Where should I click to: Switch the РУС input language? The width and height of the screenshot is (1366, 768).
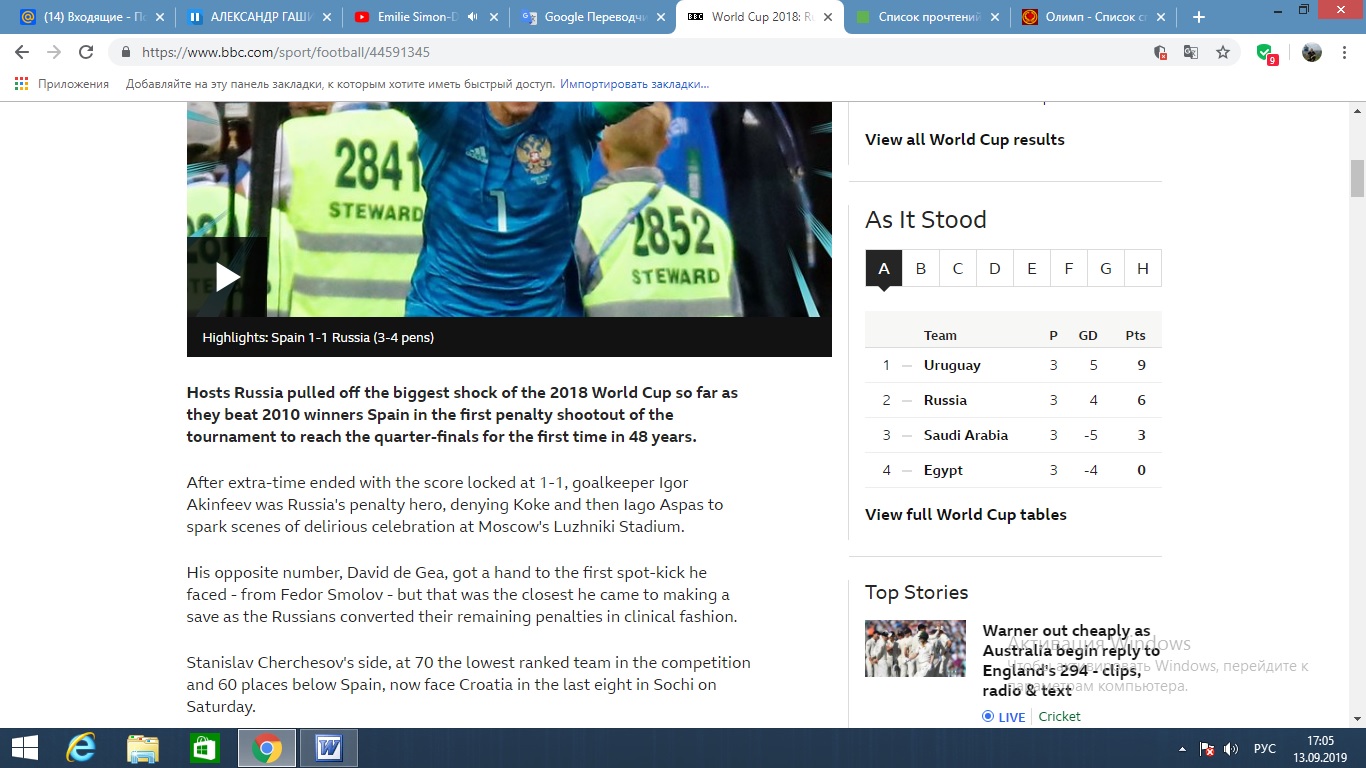tap(1265, 748)
